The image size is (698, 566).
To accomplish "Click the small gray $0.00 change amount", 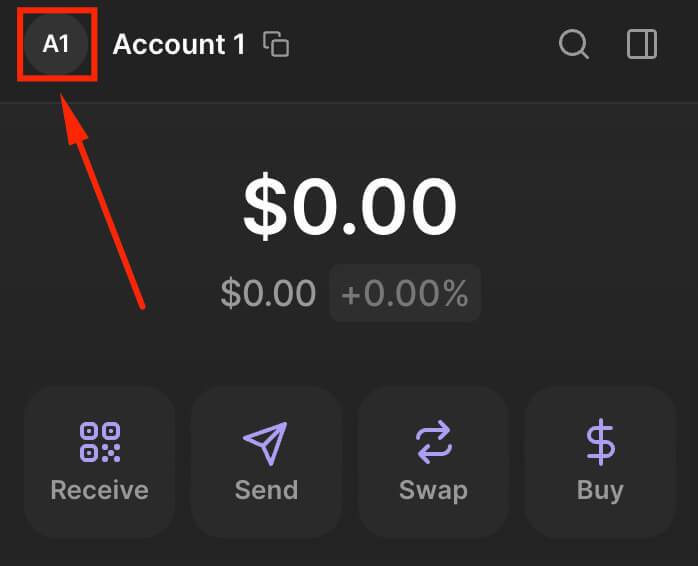I will point(268,293).
